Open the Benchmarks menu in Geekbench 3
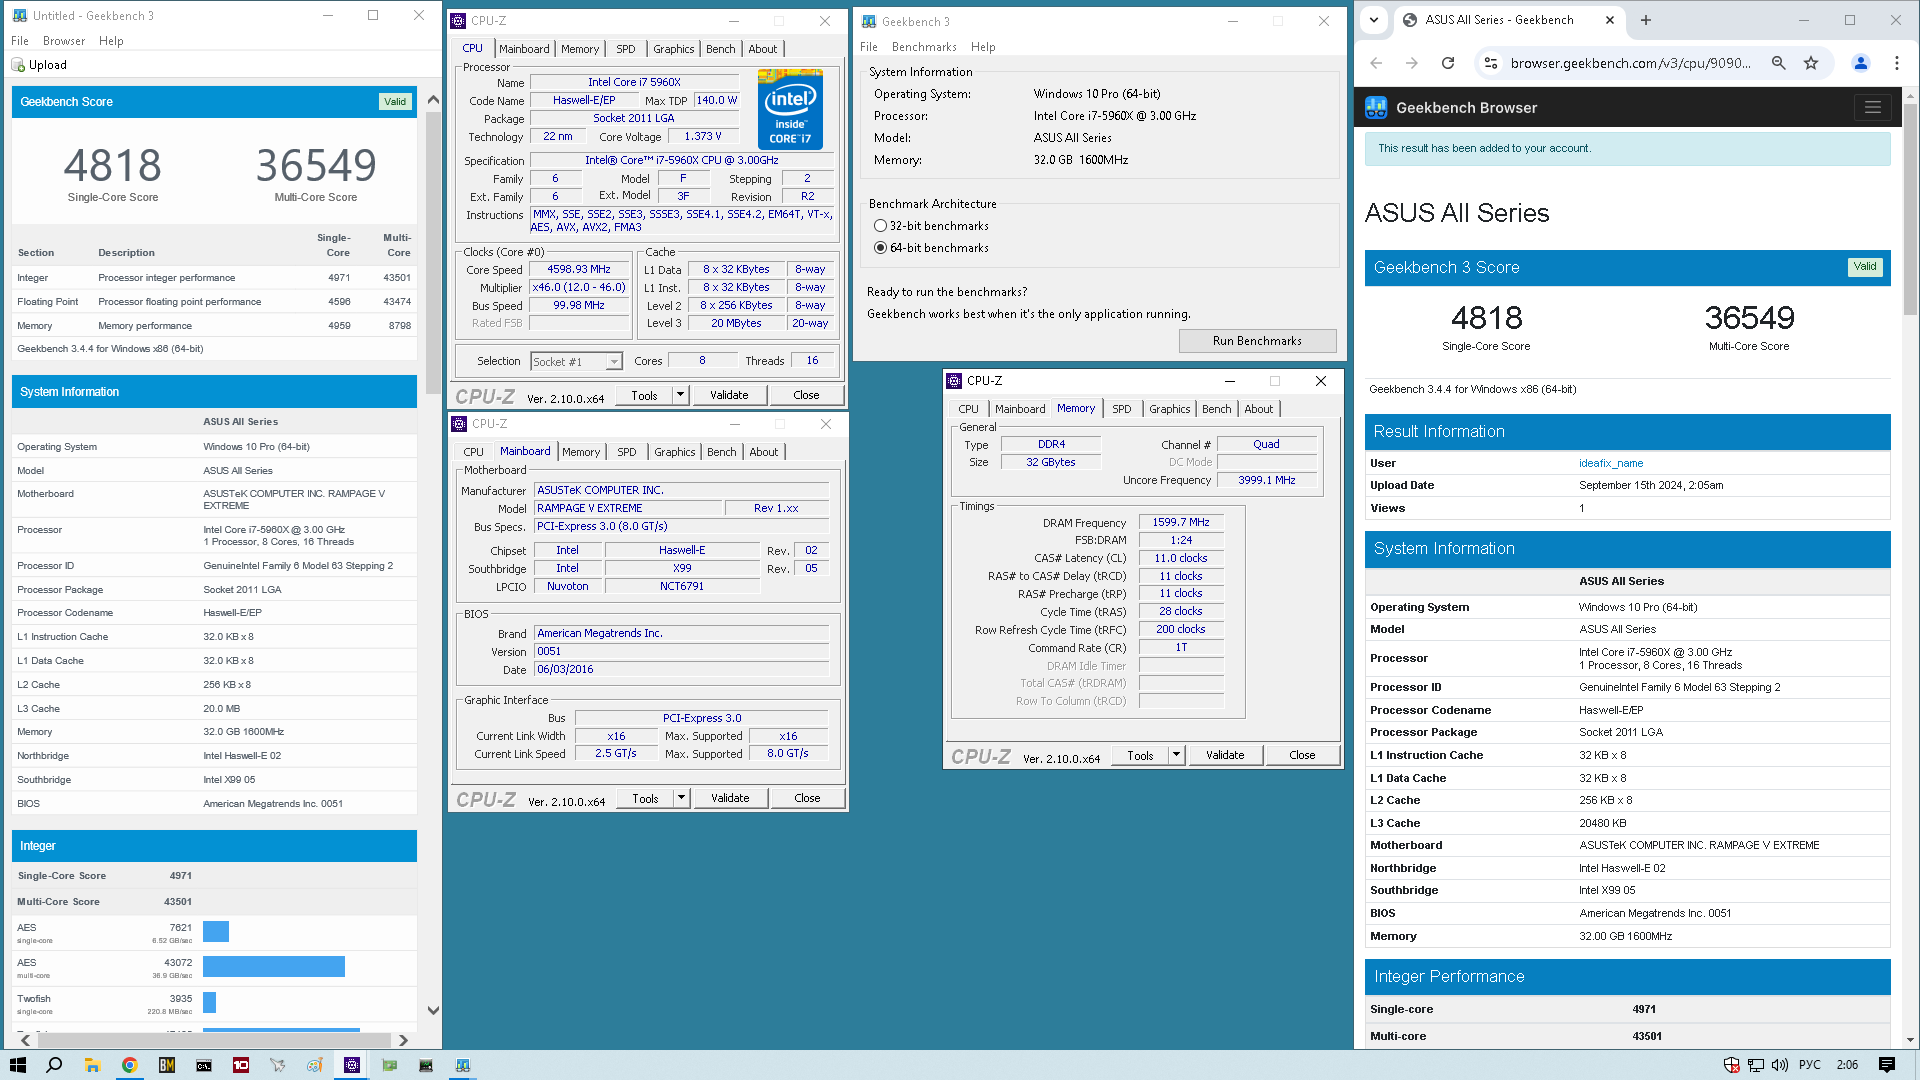 pos(924,47)
